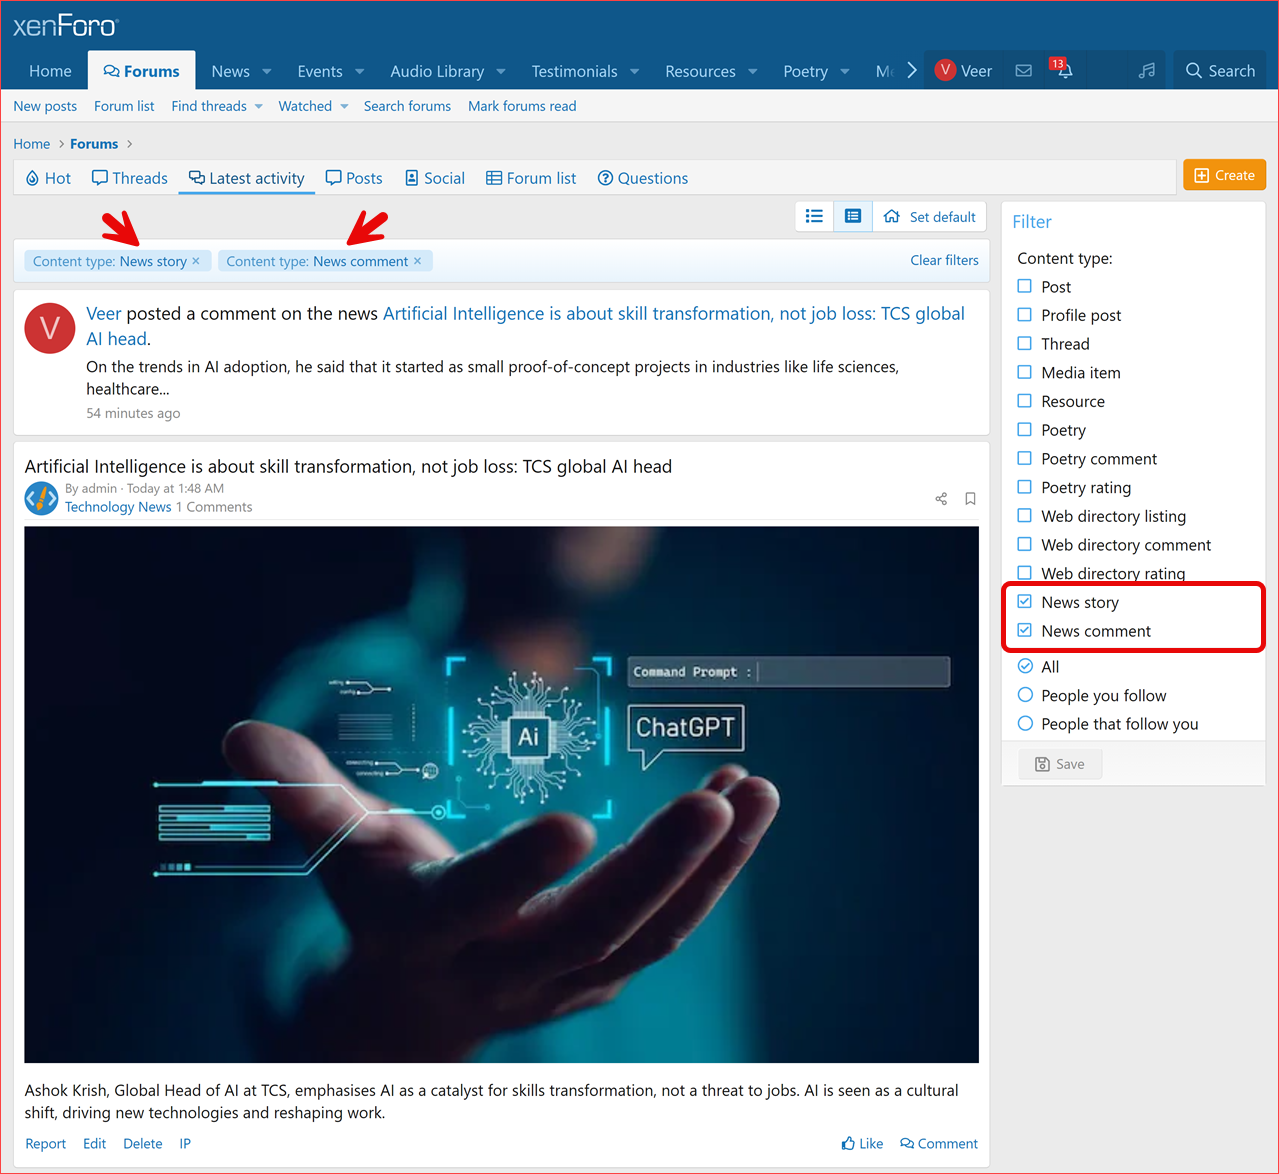1279x1174 pixels.
Task: Switch to the Questions tab
Action: tap(643, 178)
